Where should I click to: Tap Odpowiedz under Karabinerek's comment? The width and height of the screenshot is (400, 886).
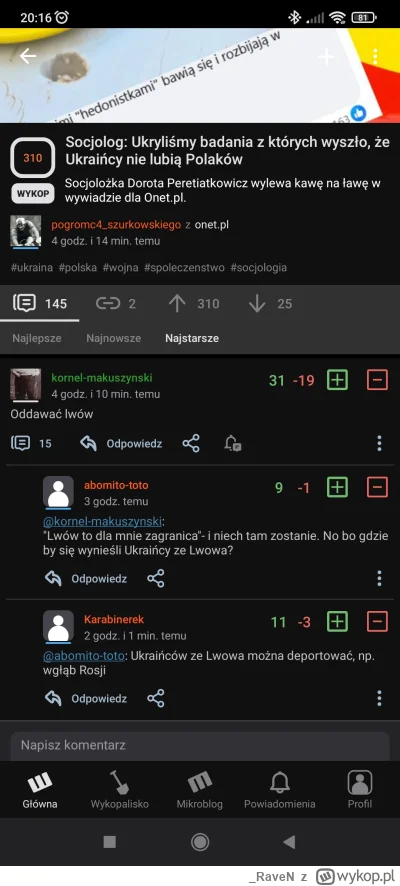tap(86, 698)
